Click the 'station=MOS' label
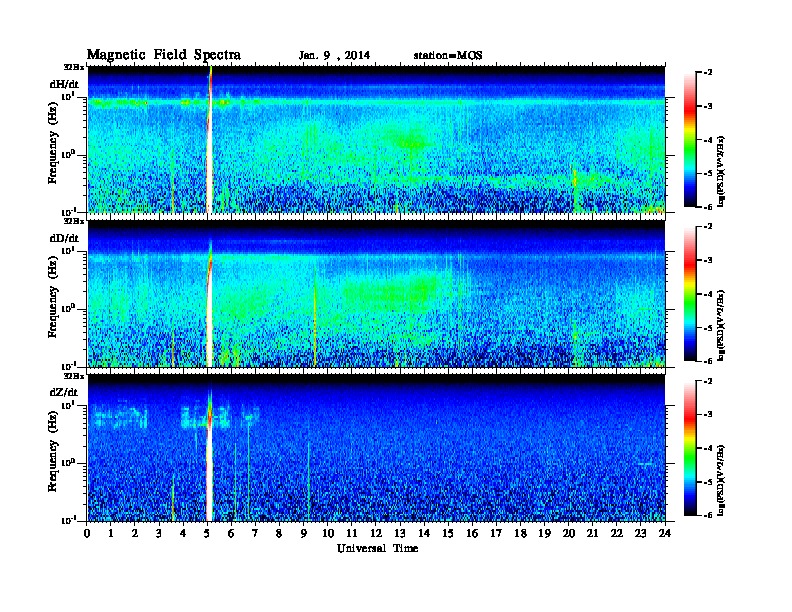 click(448, 56)
